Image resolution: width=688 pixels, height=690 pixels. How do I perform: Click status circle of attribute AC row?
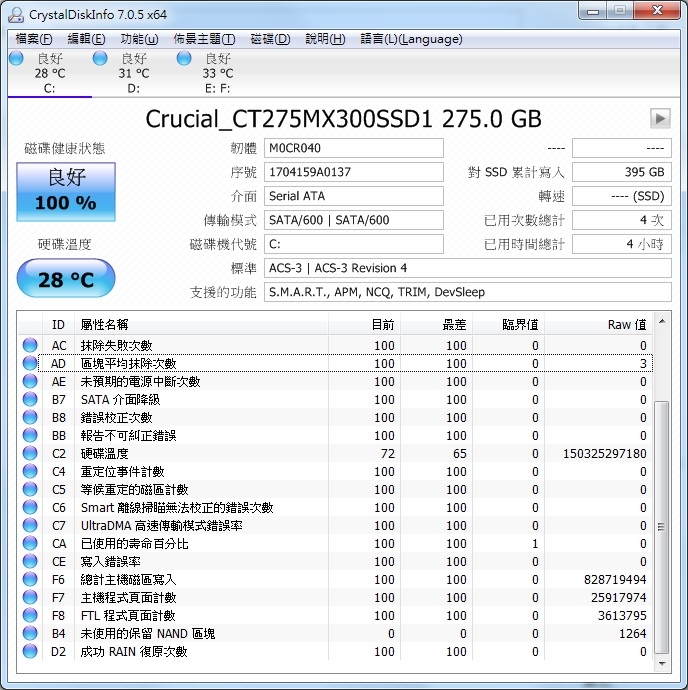coord(30,345)
